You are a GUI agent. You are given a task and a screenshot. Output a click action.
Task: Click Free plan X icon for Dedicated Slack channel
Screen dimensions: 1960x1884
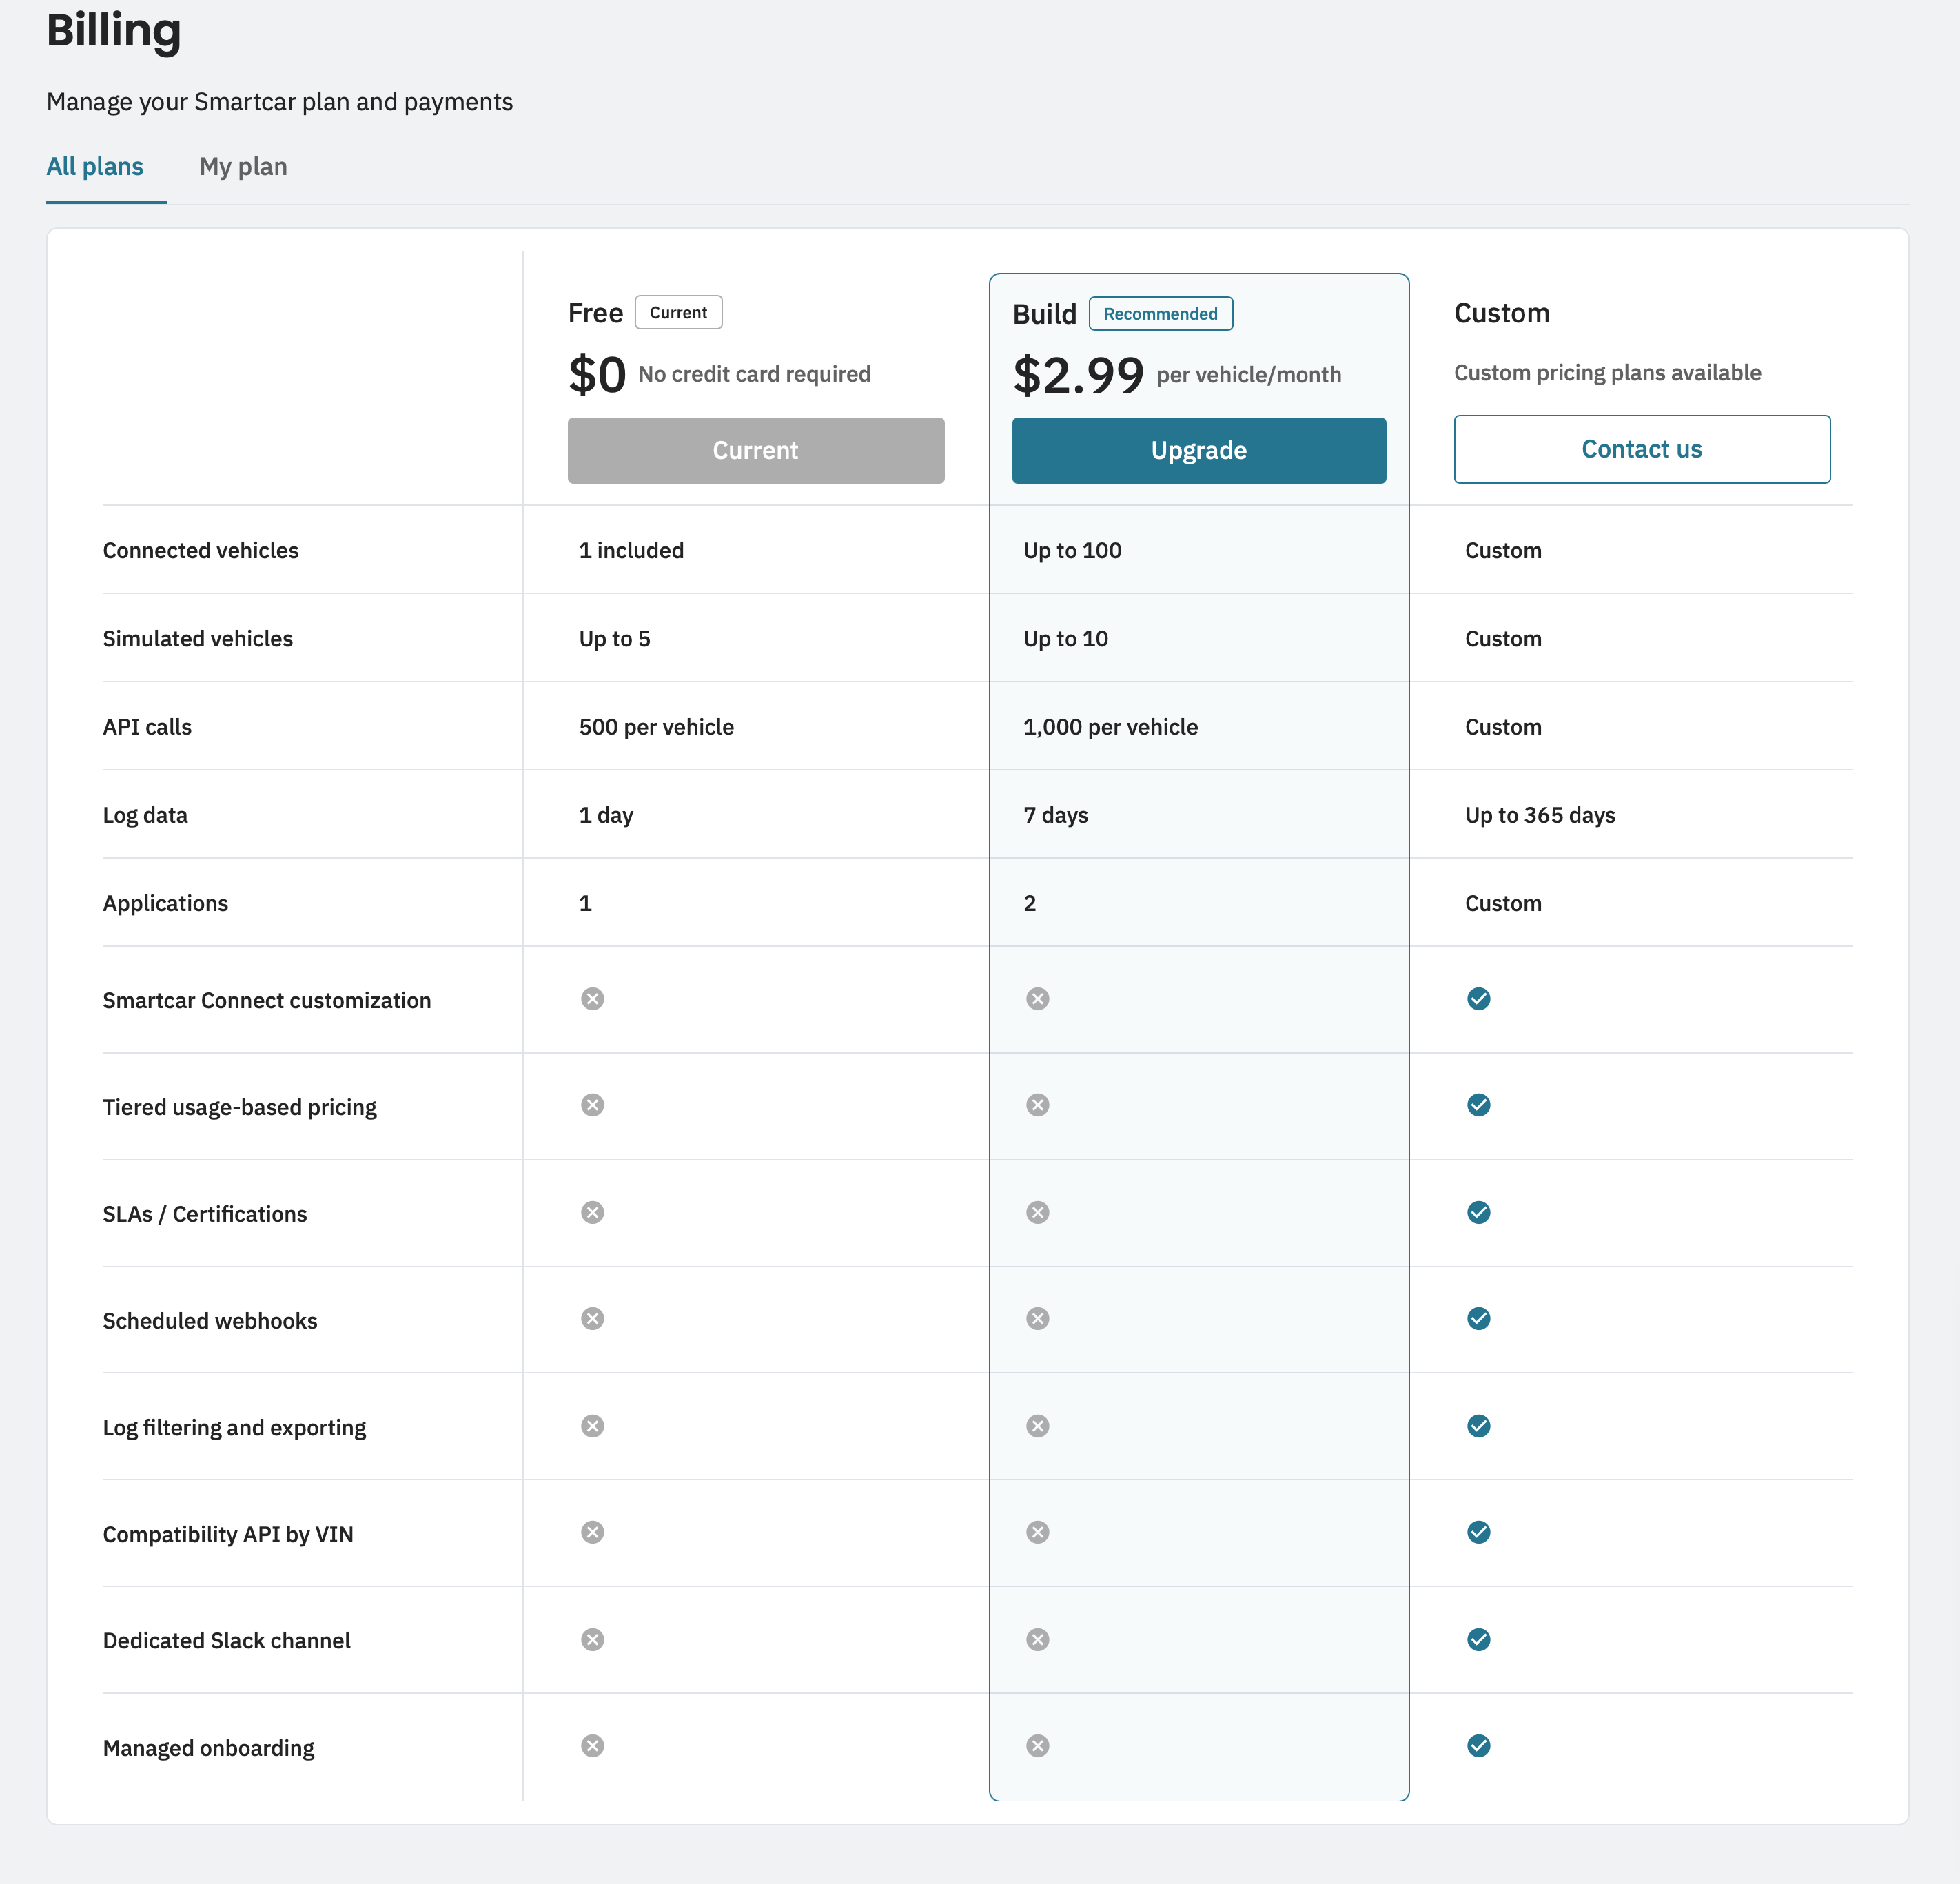click(x=592, y=1639)
